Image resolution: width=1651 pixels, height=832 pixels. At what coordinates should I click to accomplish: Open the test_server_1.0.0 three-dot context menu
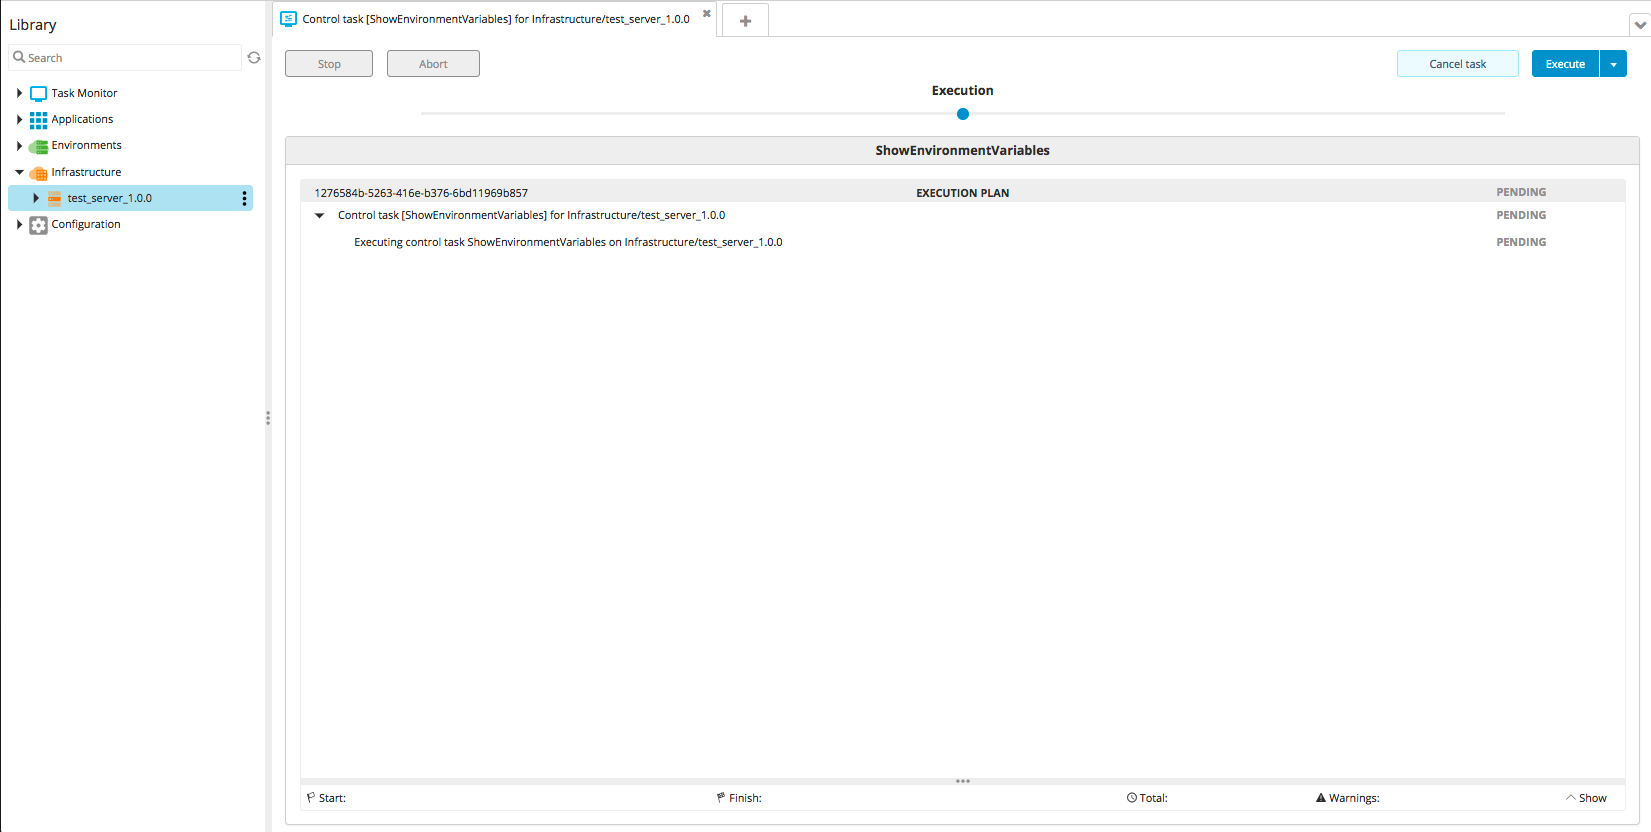[x=244, y=198]
